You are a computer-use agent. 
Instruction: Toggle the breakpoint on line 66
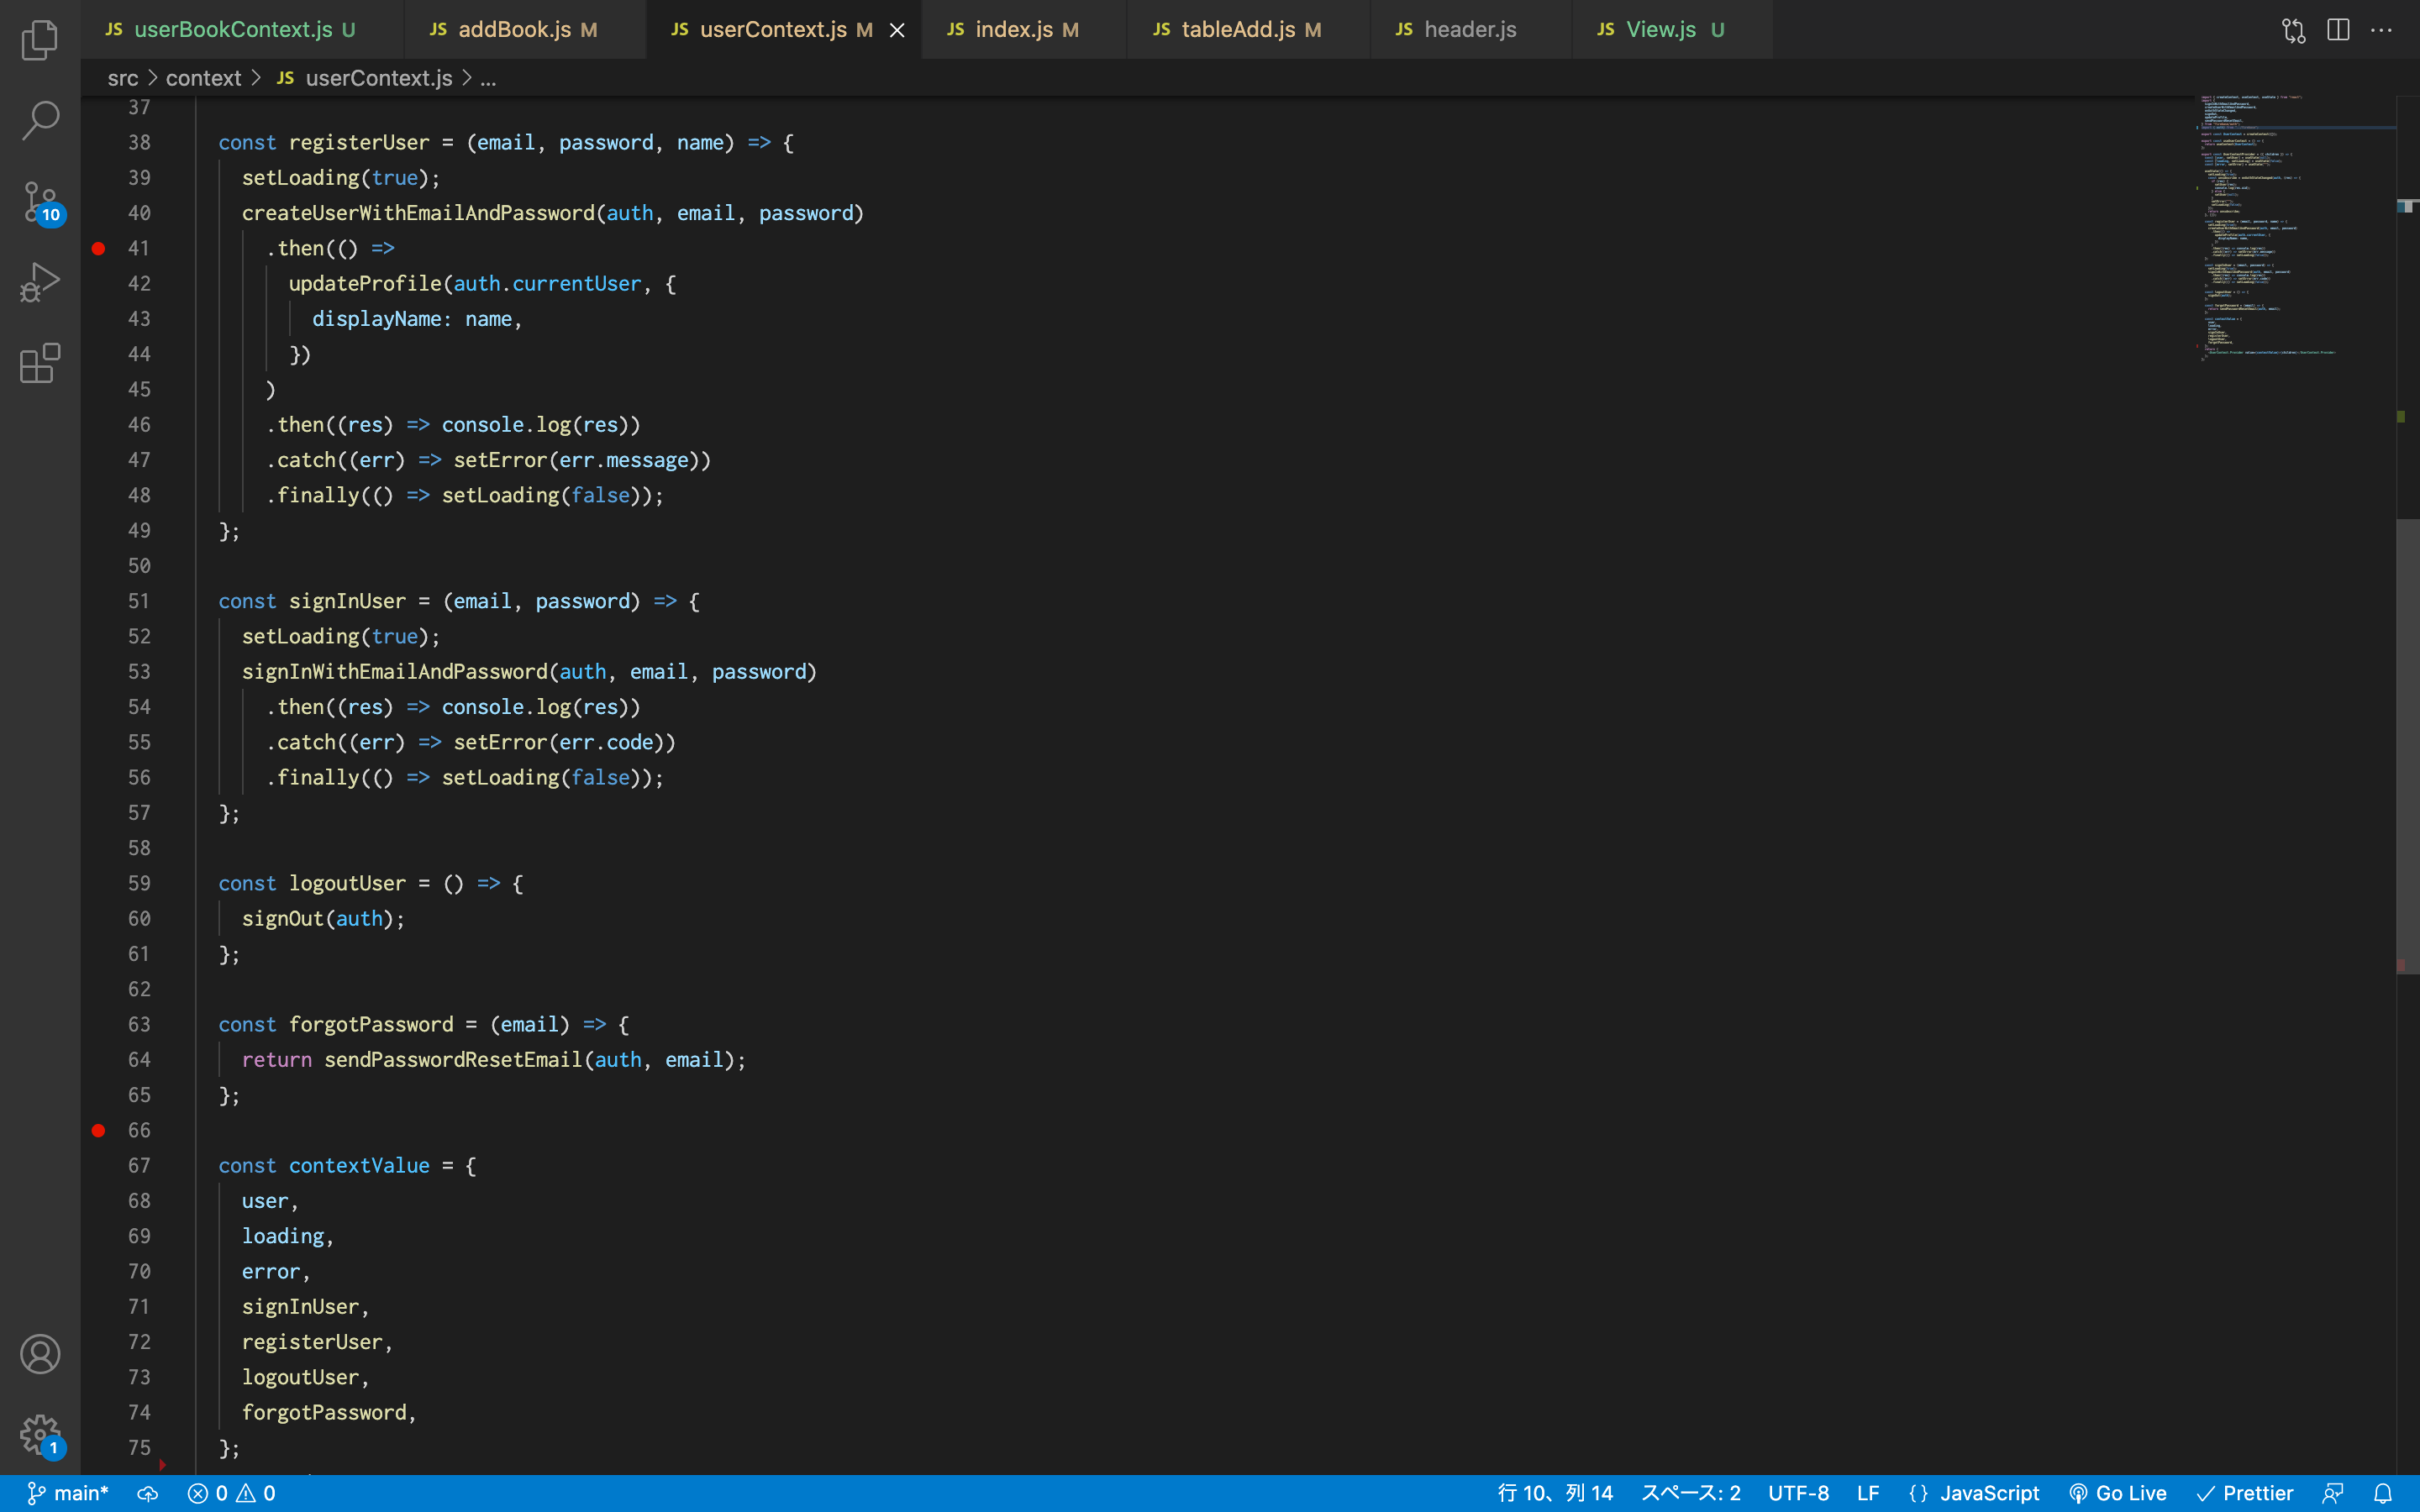click(x=98, y=1131)
